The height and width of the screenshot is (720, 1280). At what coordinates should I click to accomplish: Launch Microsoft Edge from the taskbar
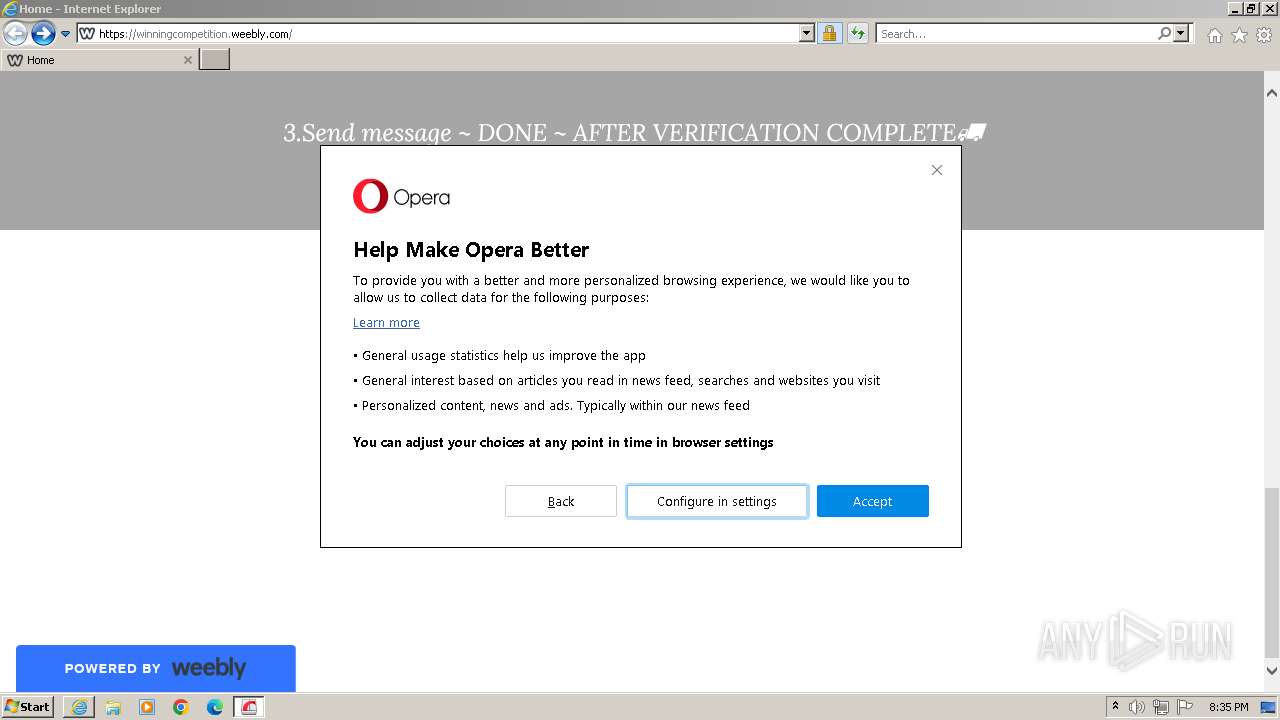point(215,707)
